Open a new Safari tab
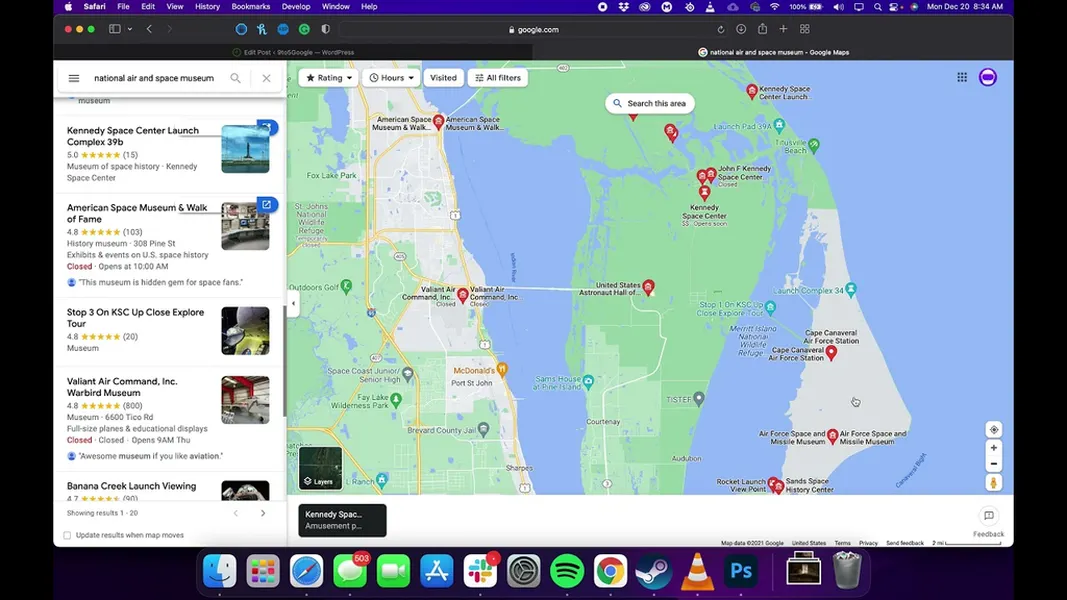Screen dimensions: 1067x600 [783, 29]
